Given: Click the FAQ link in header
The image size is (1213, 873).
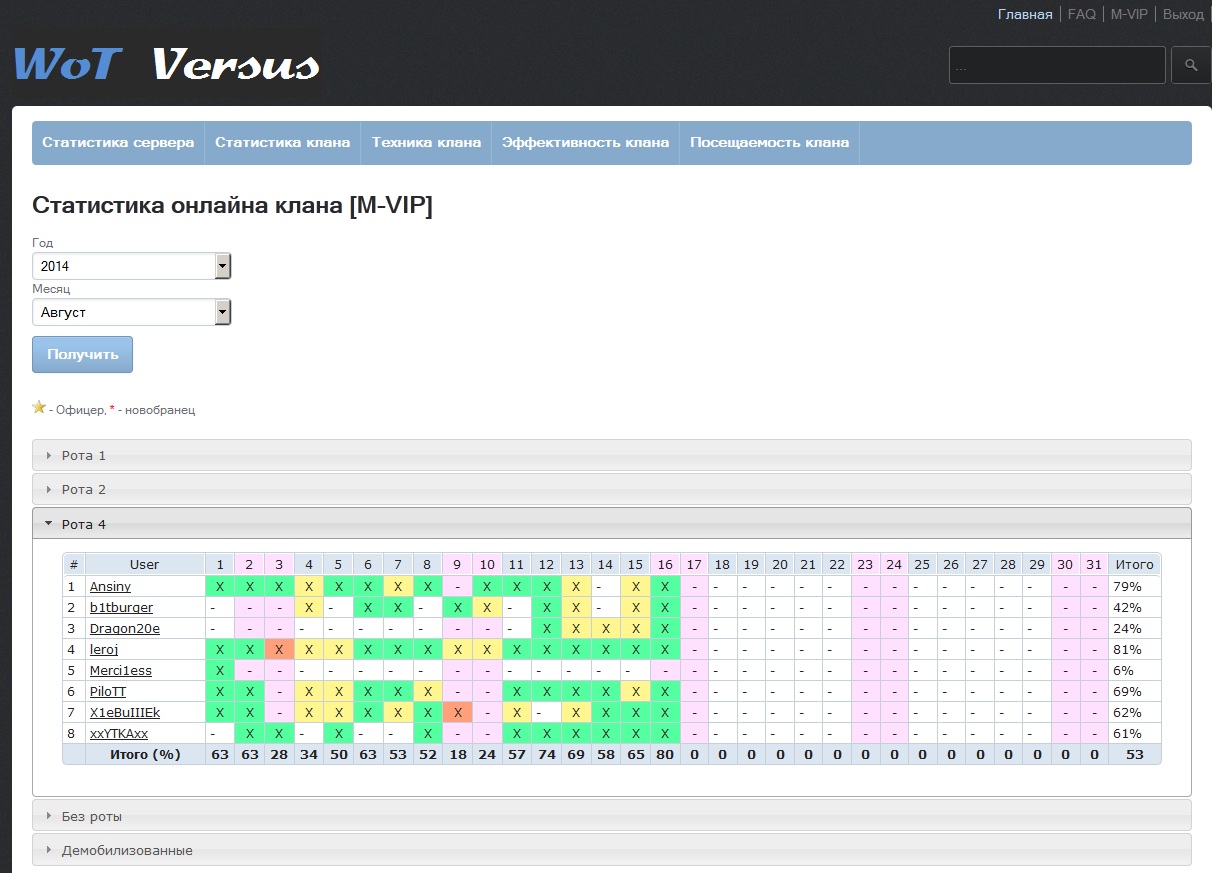Looking at the screenshot, I should 1081,15.
